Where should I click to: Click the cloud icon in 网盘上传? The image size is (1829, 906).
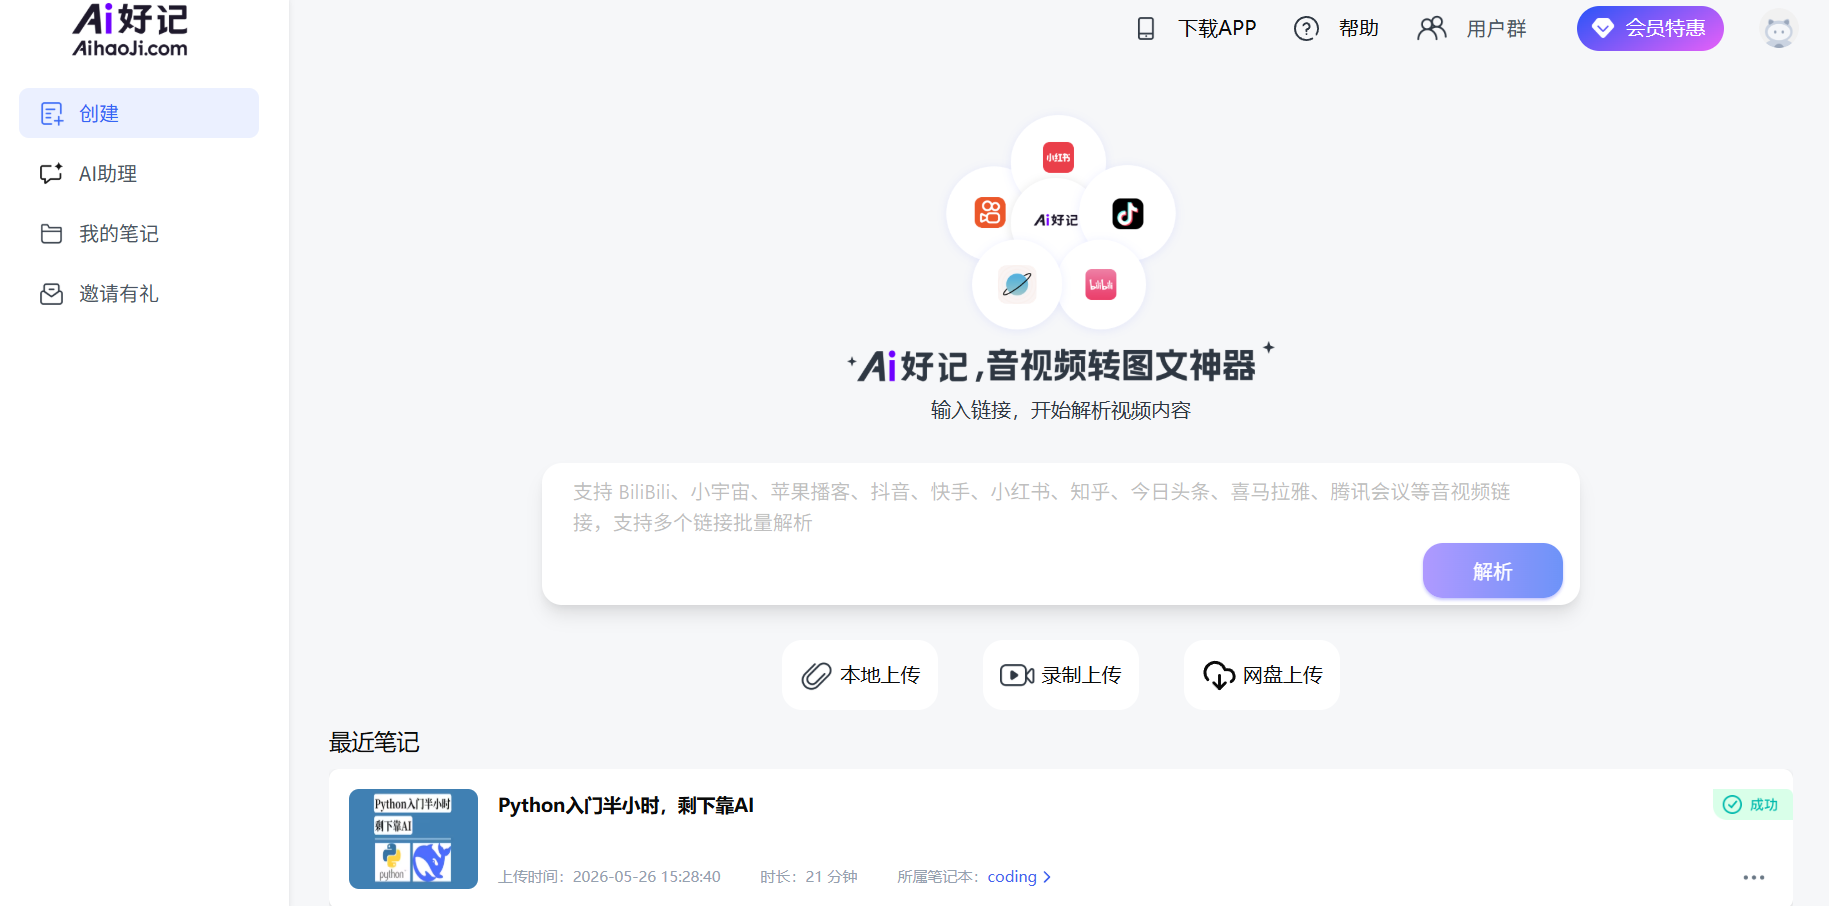tap(1219, 676)
